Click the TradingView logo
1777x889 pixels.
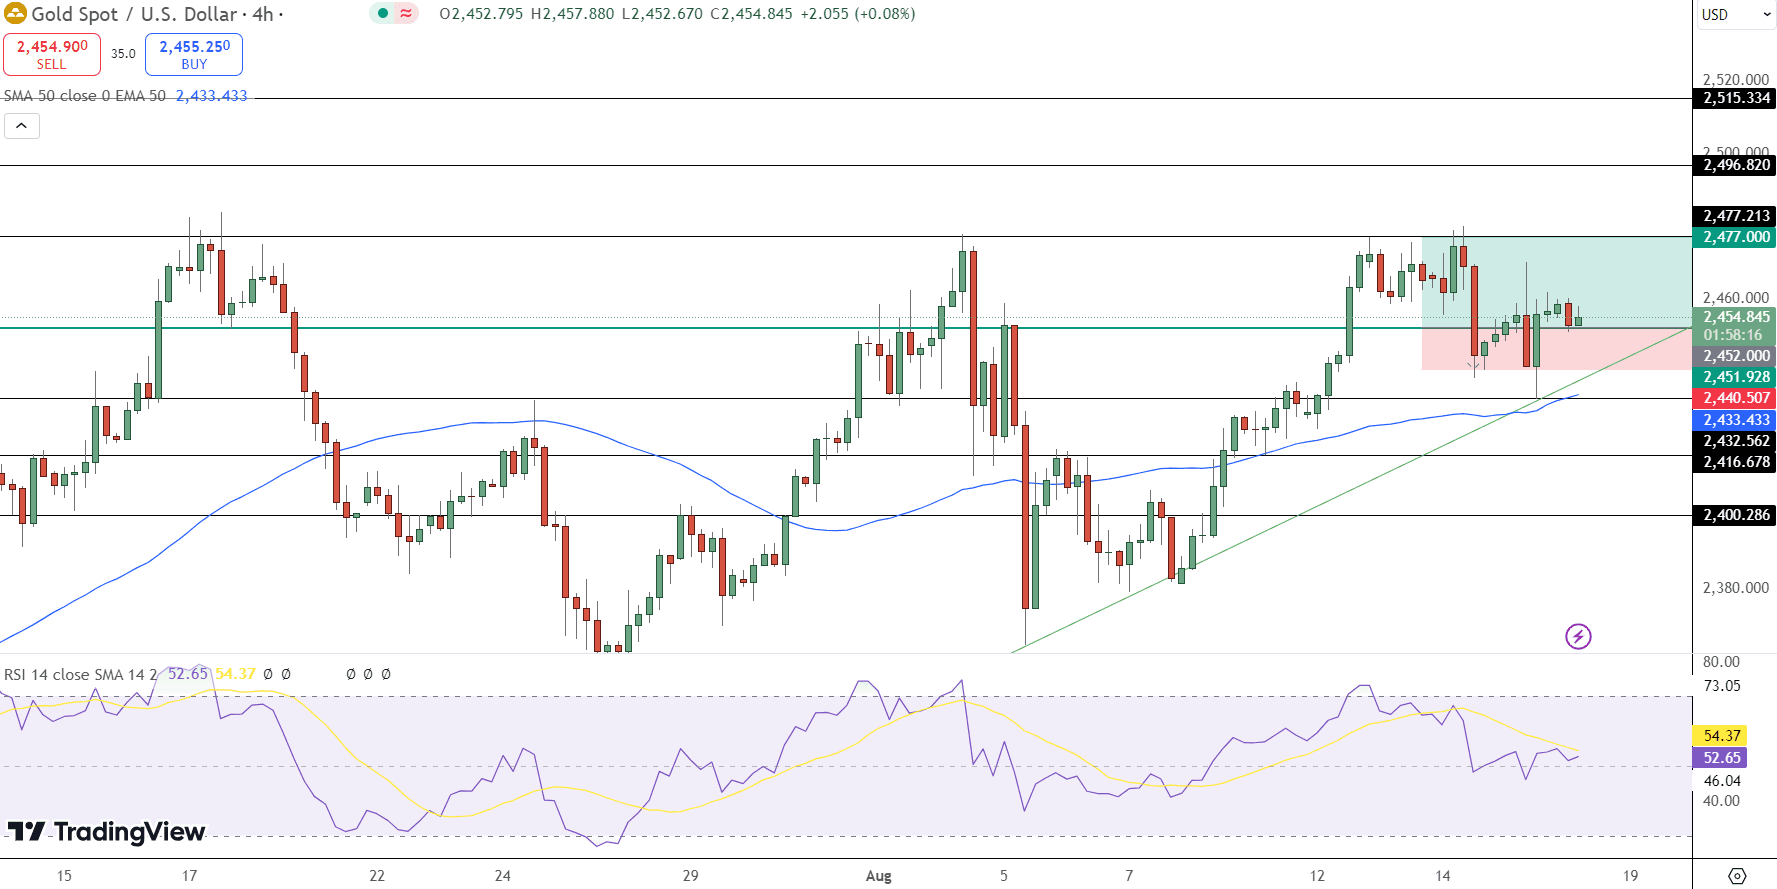106,831
